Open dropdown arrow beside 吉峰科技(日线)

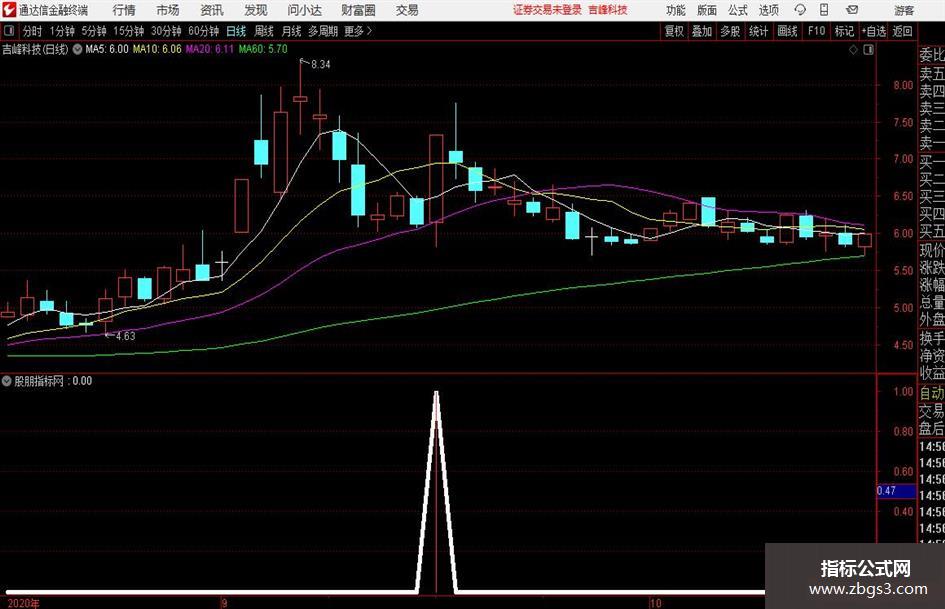(x=77, y=49)
